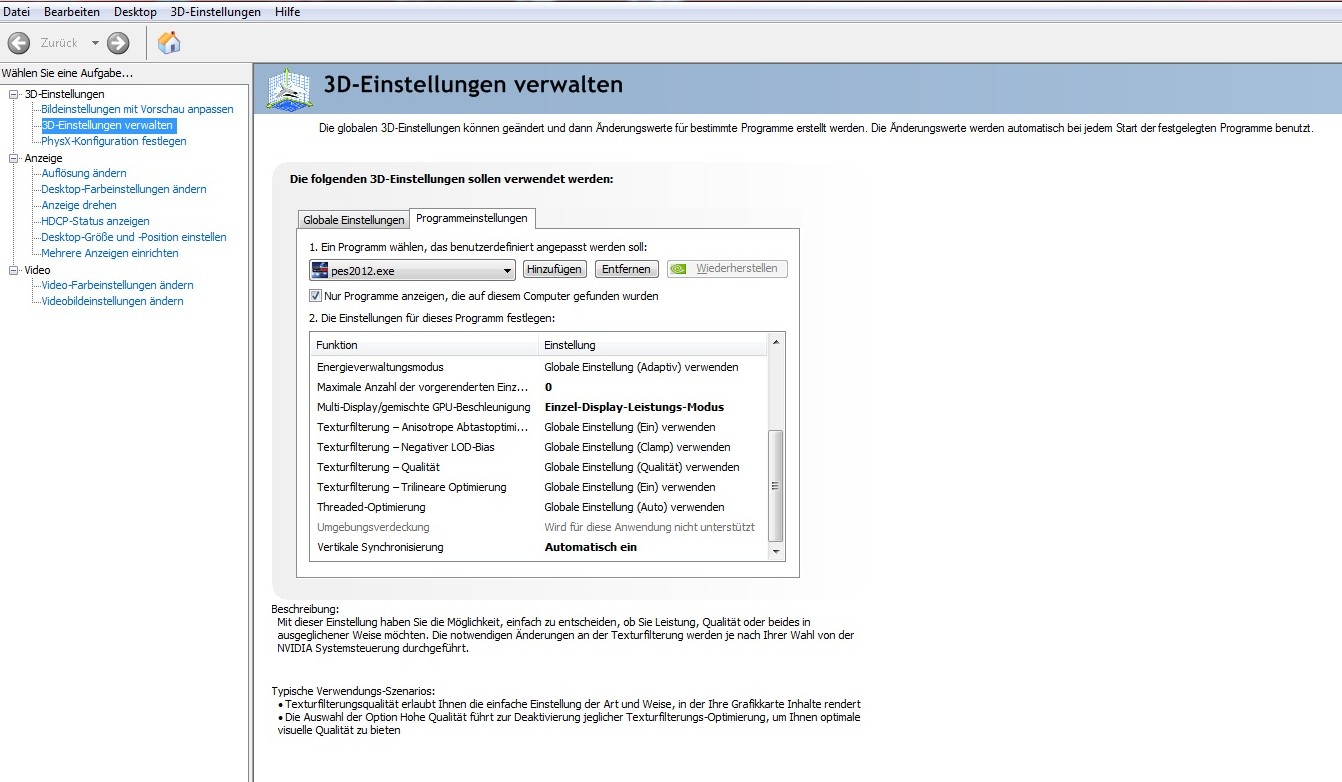This screenshot has width=1342, height=782.
Task: Open the Home icon in toolbar
Action: point(169,42)
